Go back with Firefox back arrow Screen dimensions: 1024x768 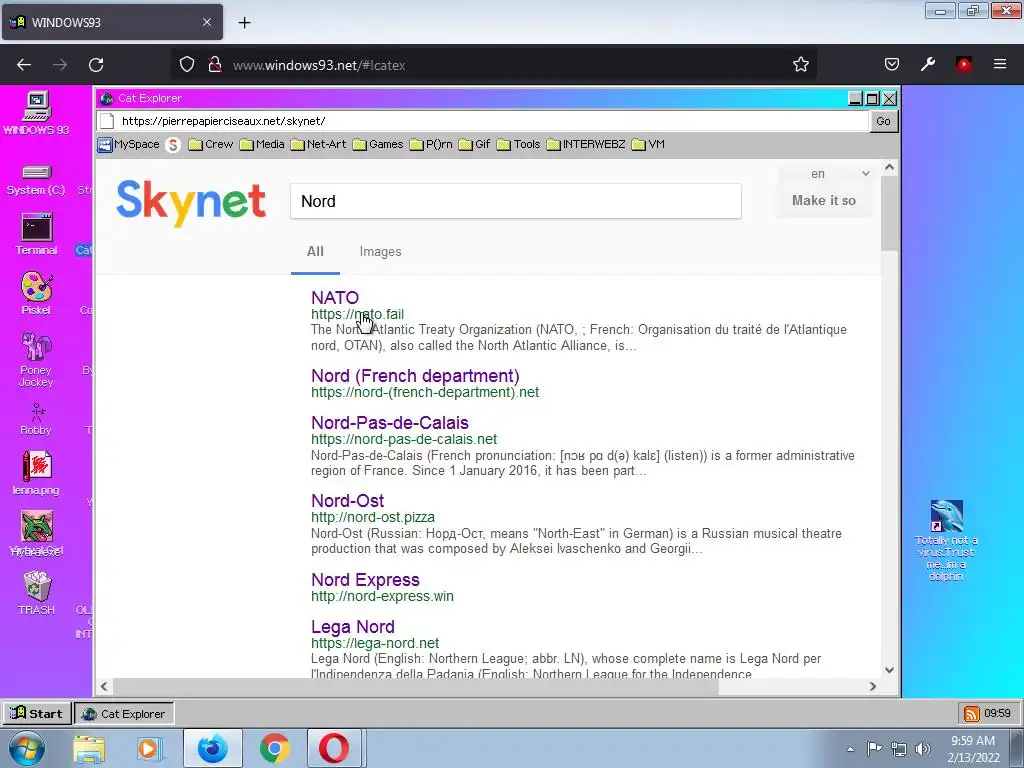tap(24, 65)
